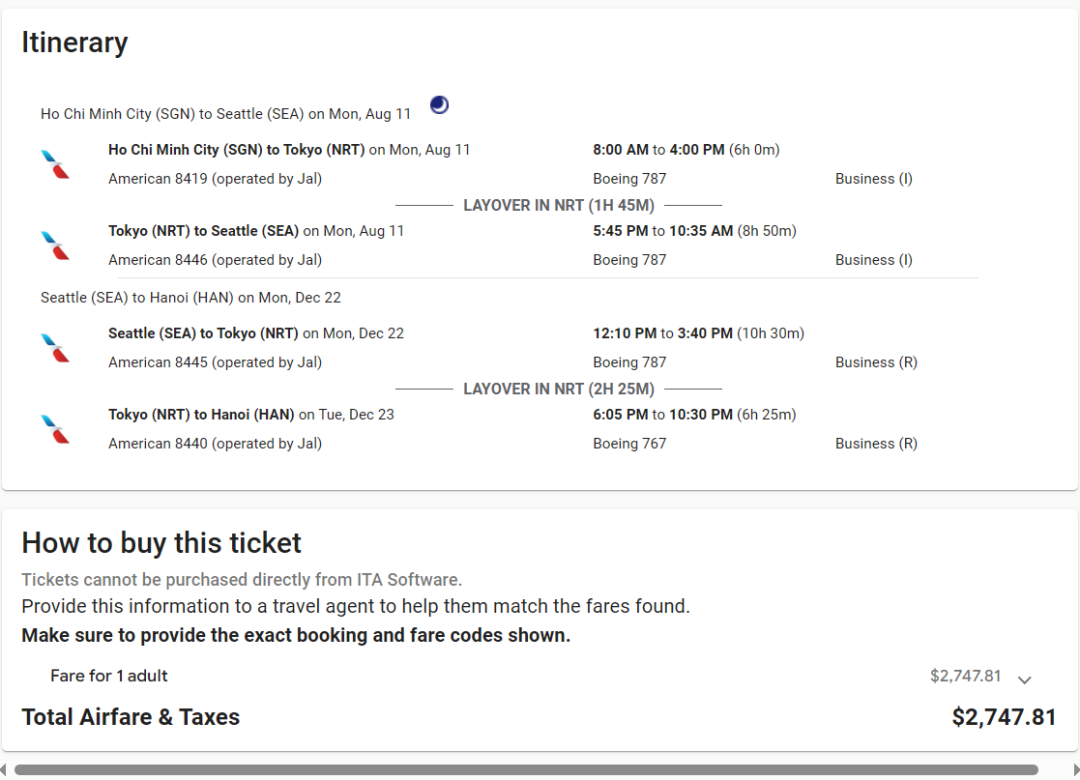Viewport: 1080px width, 780px height.
Task: Select Business (R) for flight 8440
Action: (876, 444)
